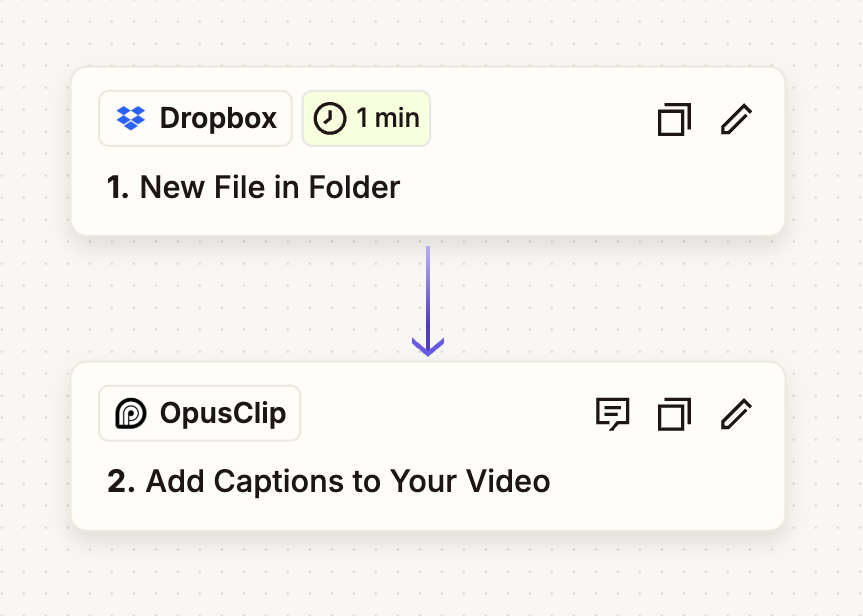Click the OpusClip logo icon
The width and height of the screenshot is (863, 616).
[x=131, y=413]
